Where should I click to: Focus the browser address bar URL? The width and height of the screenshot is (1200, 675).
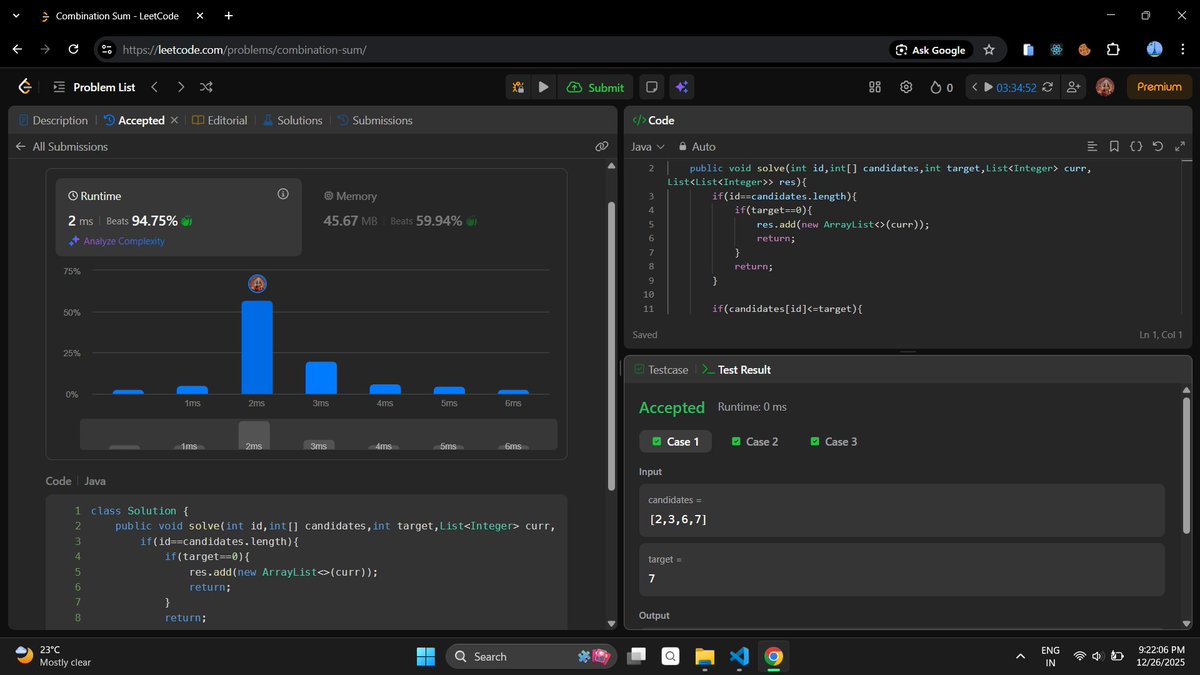244,49
